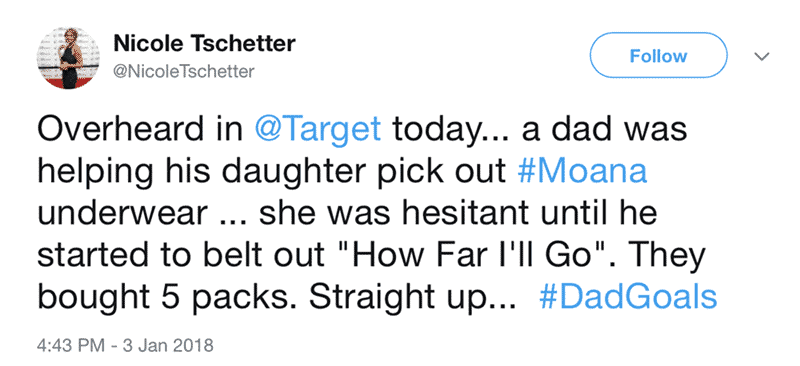Viewport: 800px width, 366px height.
Task: Click "Straight up..." text in tweet
Action: [x=414, y=298]
